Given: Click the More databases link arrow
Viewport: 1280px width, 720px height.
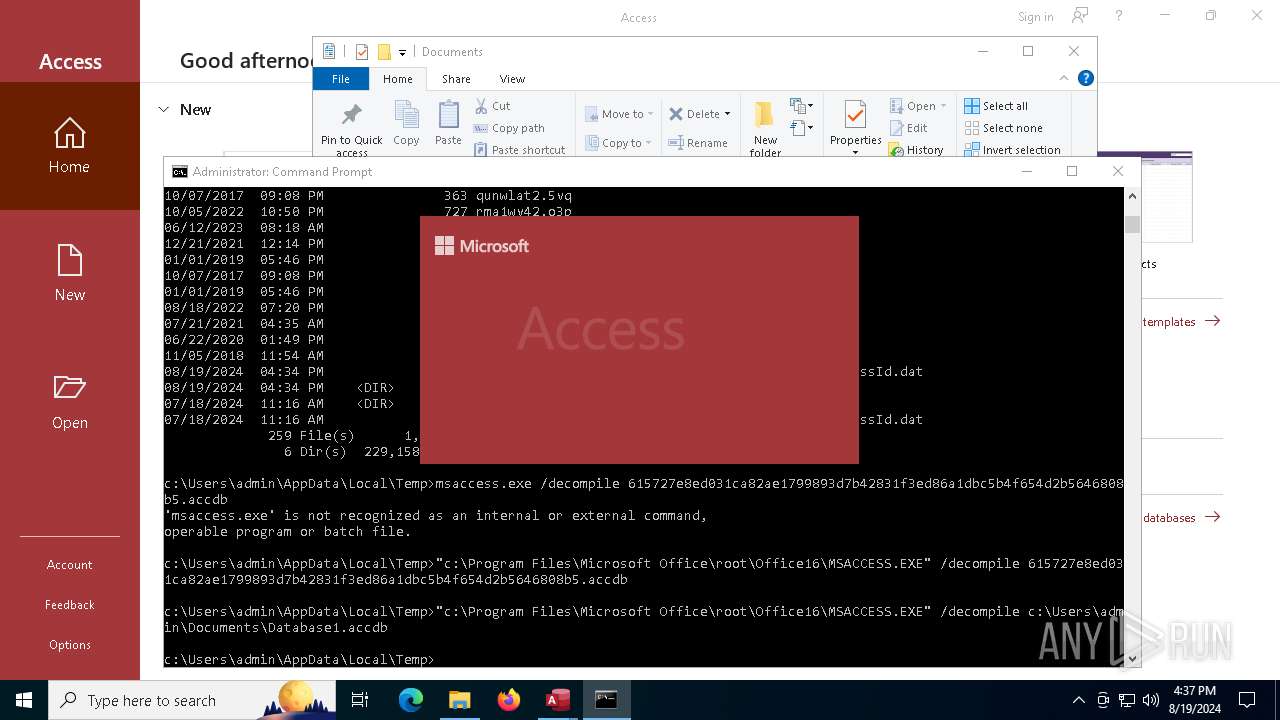Looking at the screenshot, I should click(x=1213, y=517).
